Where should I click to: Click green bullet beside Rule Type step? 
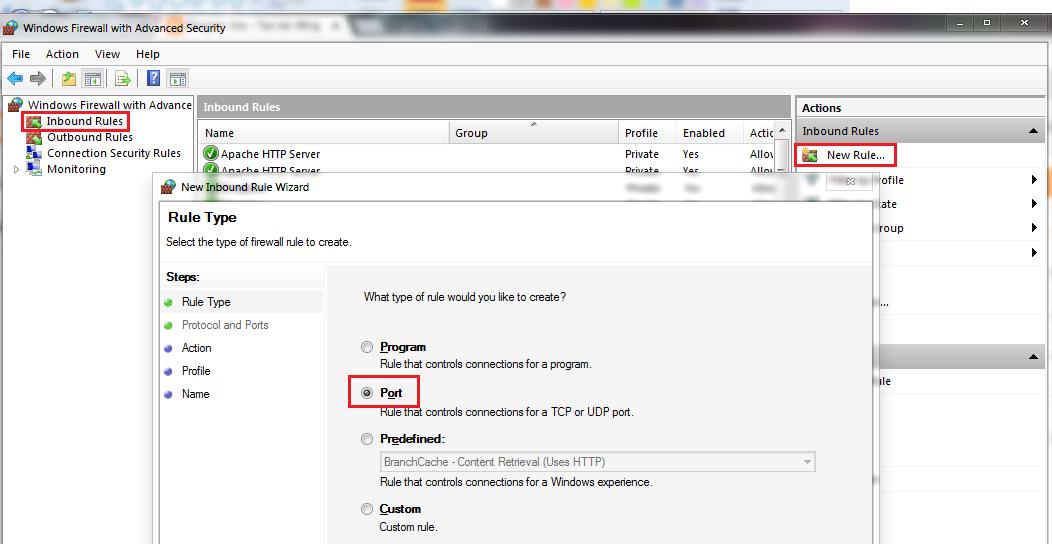pyautogui.click(x=168, y=303)
